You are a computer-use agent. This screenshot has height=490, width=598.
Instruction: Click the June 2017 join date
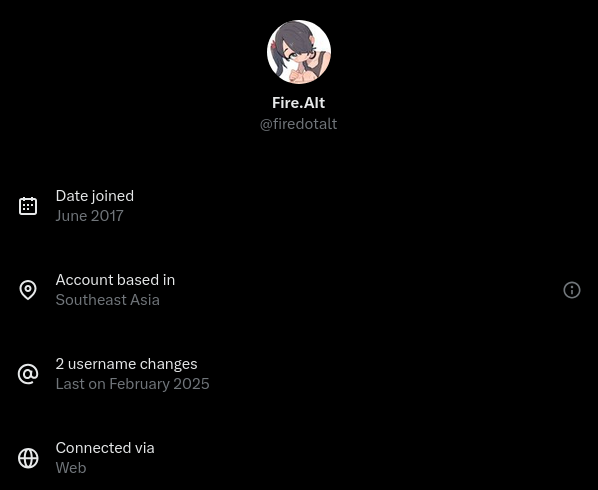tap(90, 216)
